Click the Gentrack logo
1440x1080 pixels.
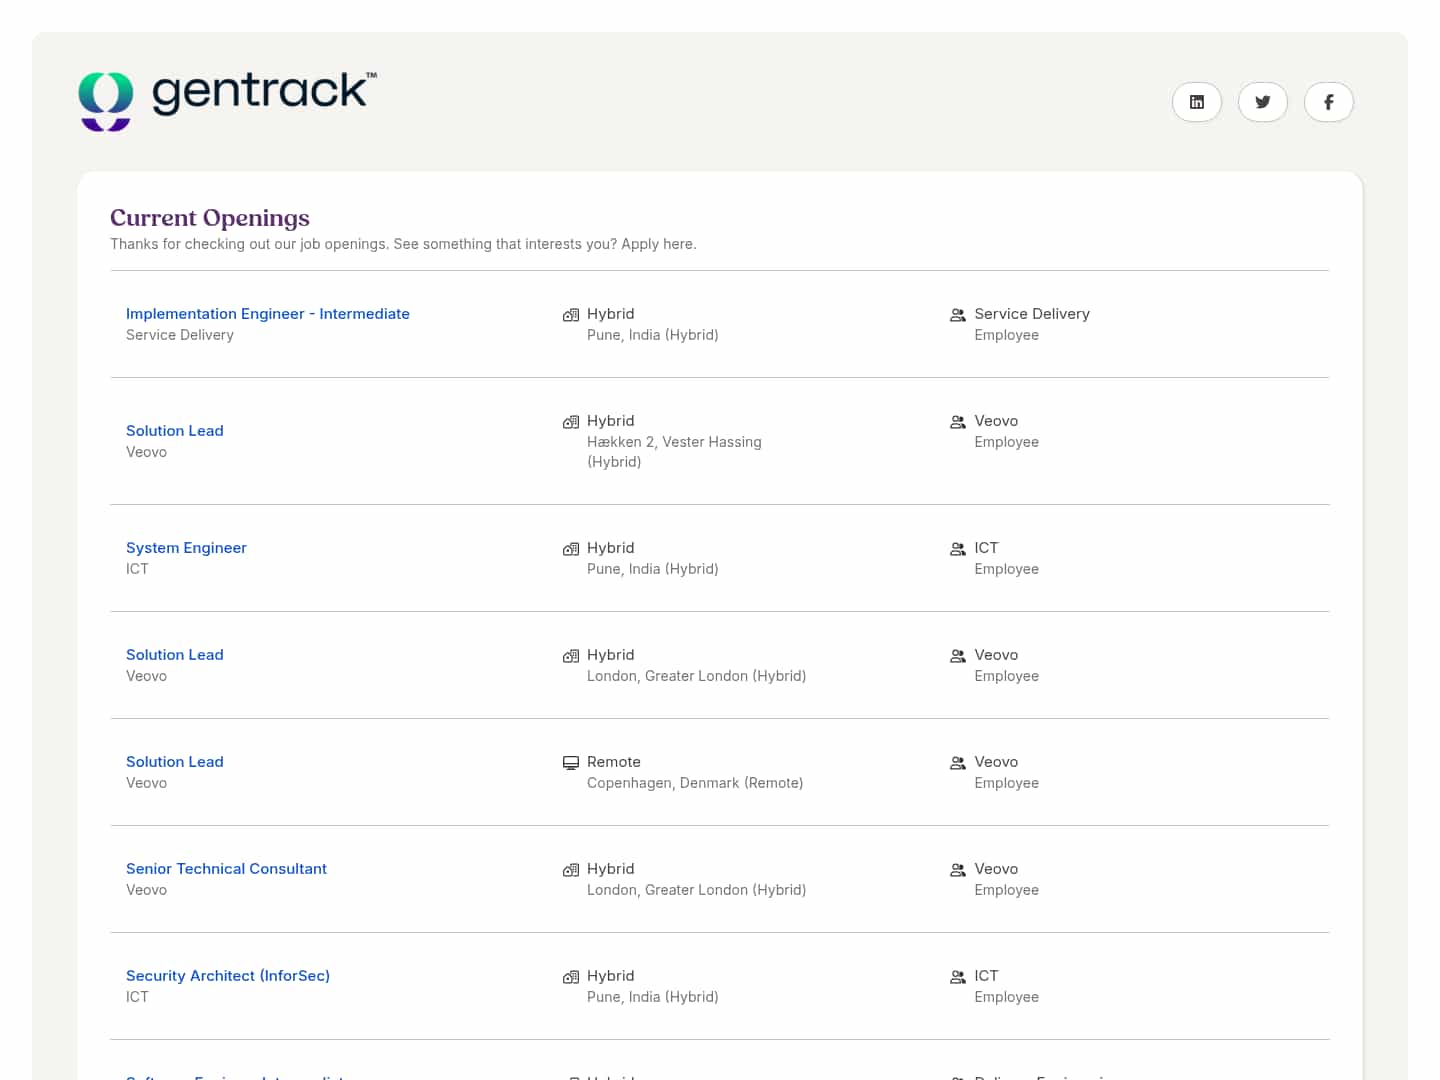(228, 101)
